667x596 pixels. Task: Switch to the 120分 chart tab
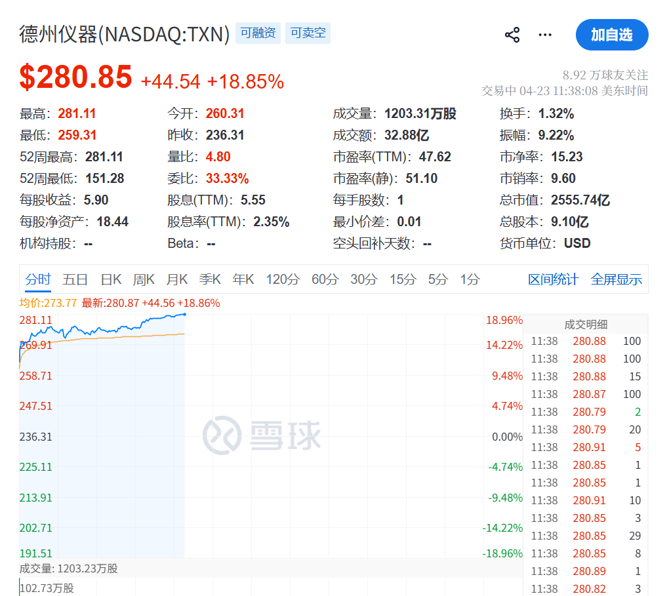click(283, 280)
